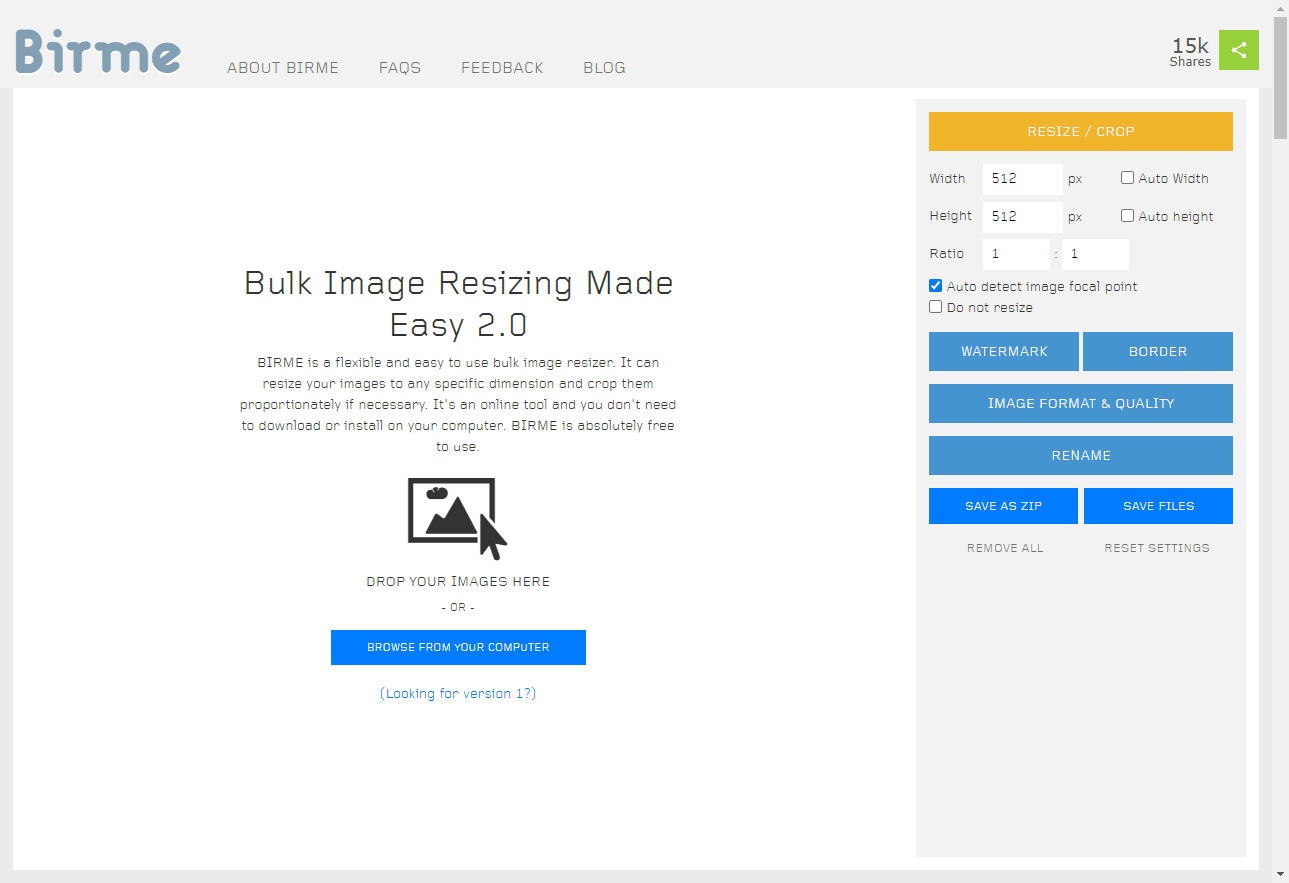Open the Rename options panel
This screenshot has width=1289, height=883.
(1081, 455)
